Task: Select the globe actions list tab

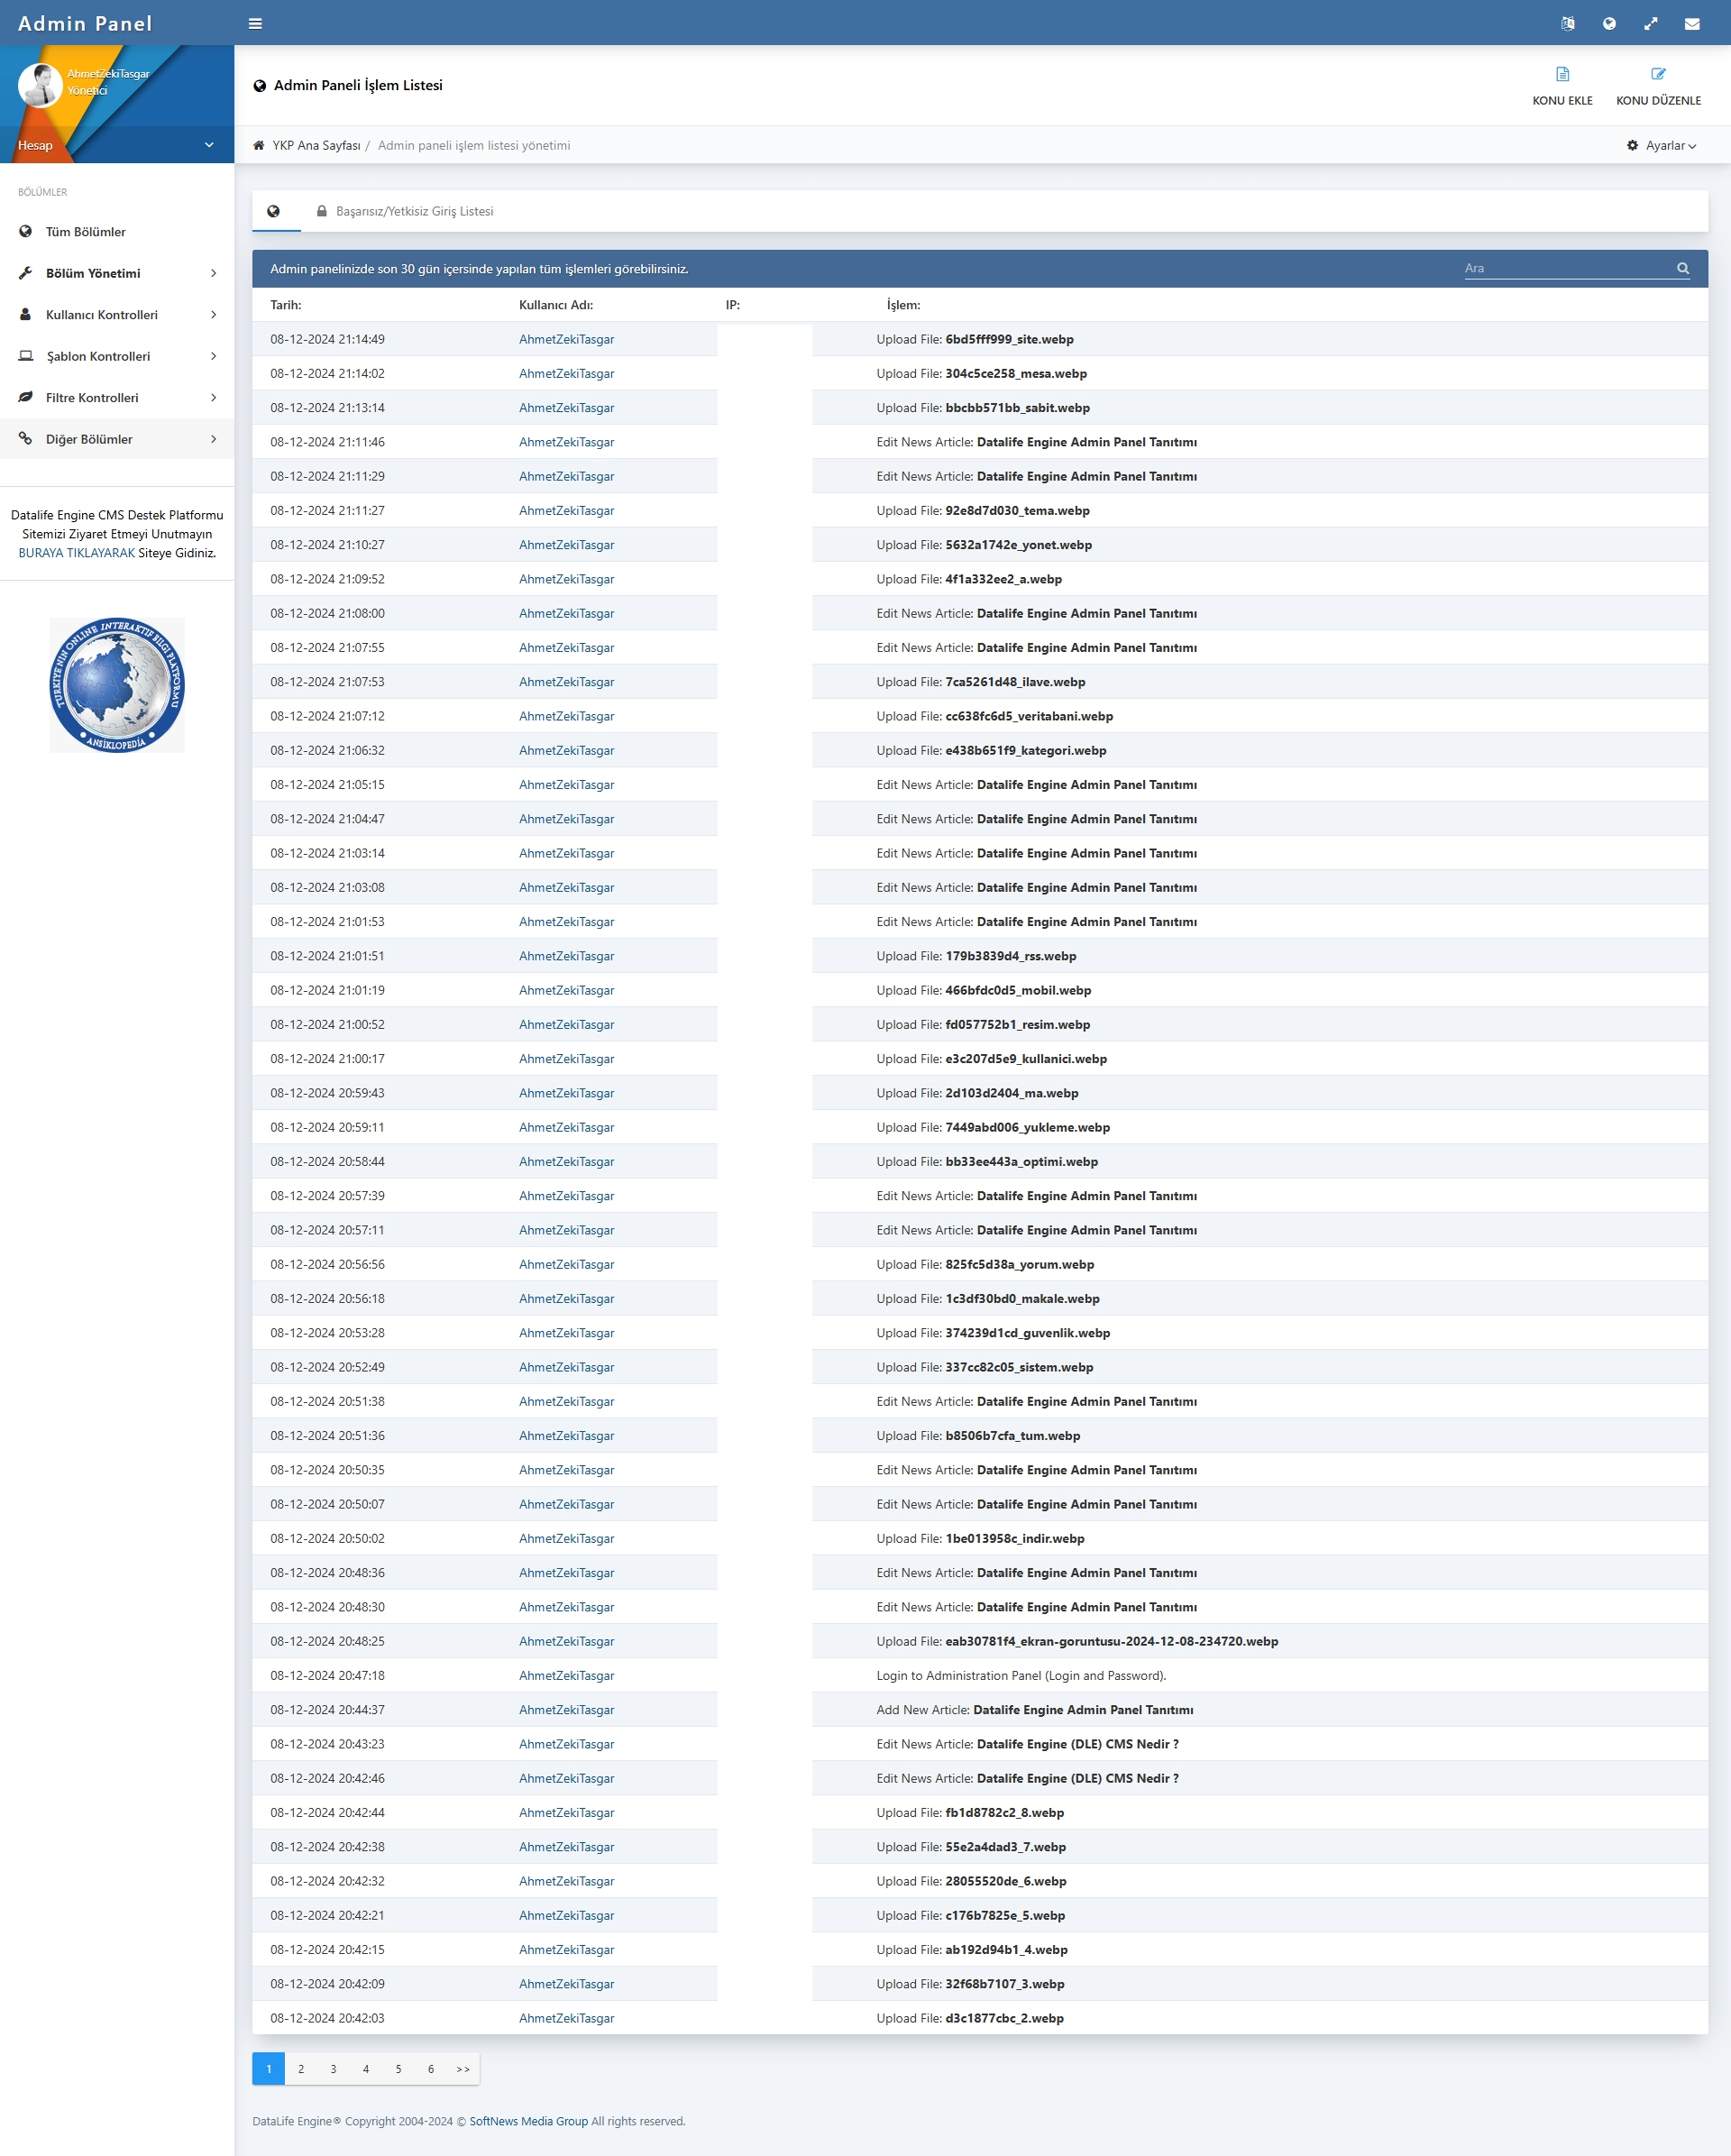Action: [273, 211]
